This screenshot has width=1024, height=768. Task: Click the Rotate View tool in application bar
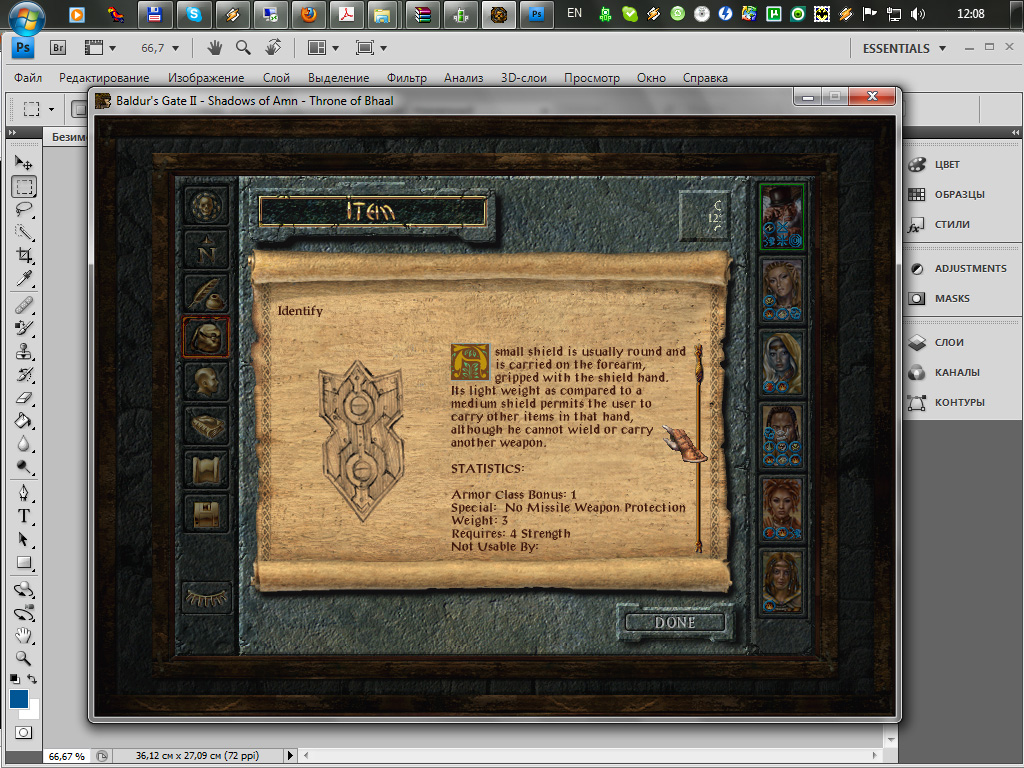[273, 47]
